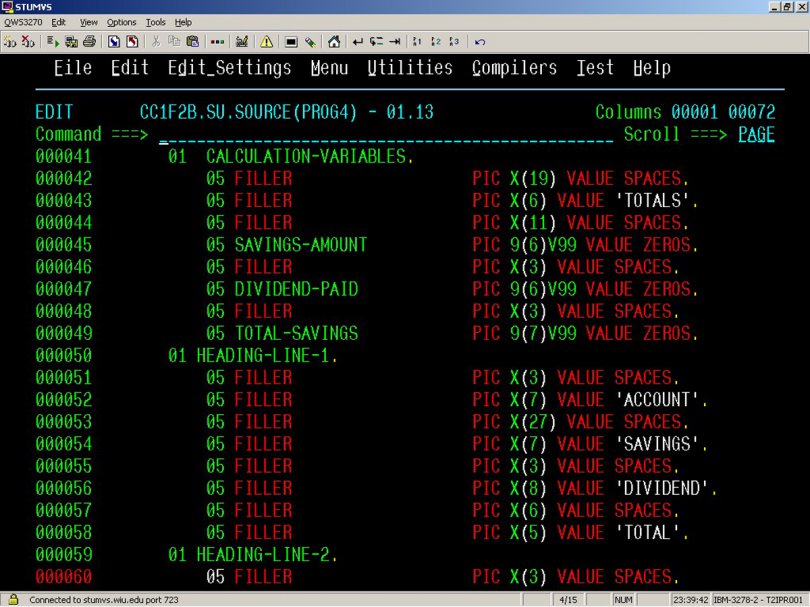The width and height of the screenshot is (810, 607).
Task: Click the black screen icon in toolbar
Action: coord(291,42)
